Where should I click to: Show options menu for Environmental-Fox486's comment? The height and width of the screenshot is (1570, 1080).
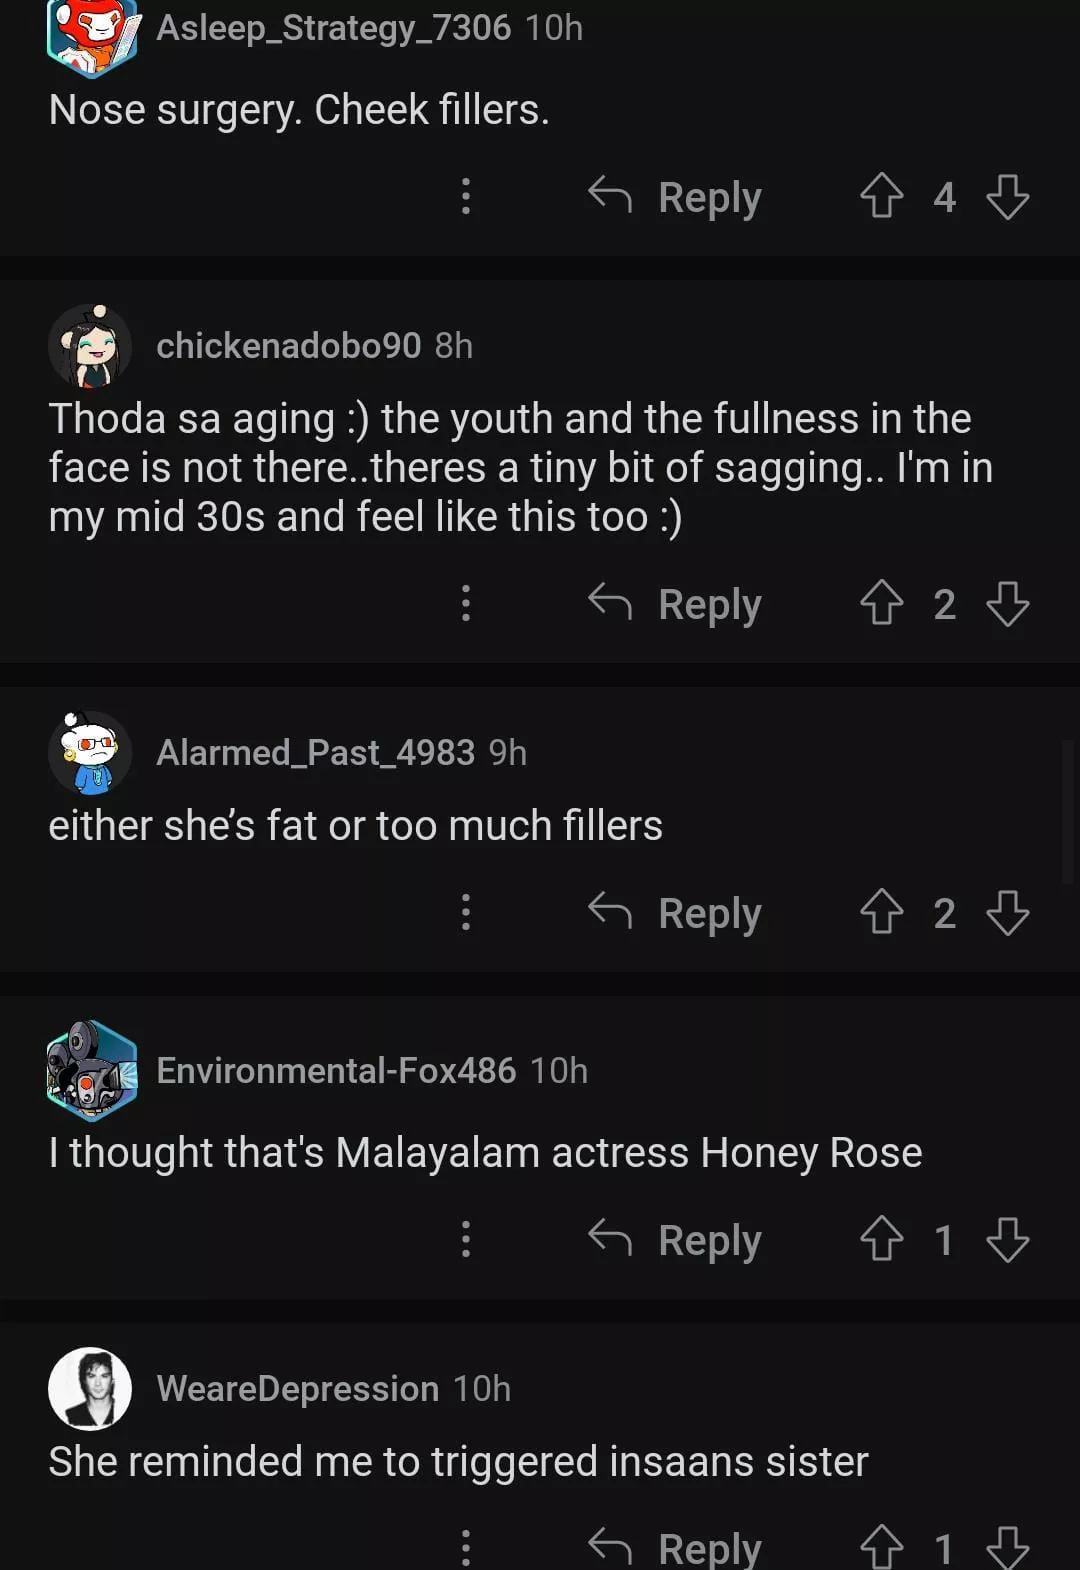[465, 1239]
